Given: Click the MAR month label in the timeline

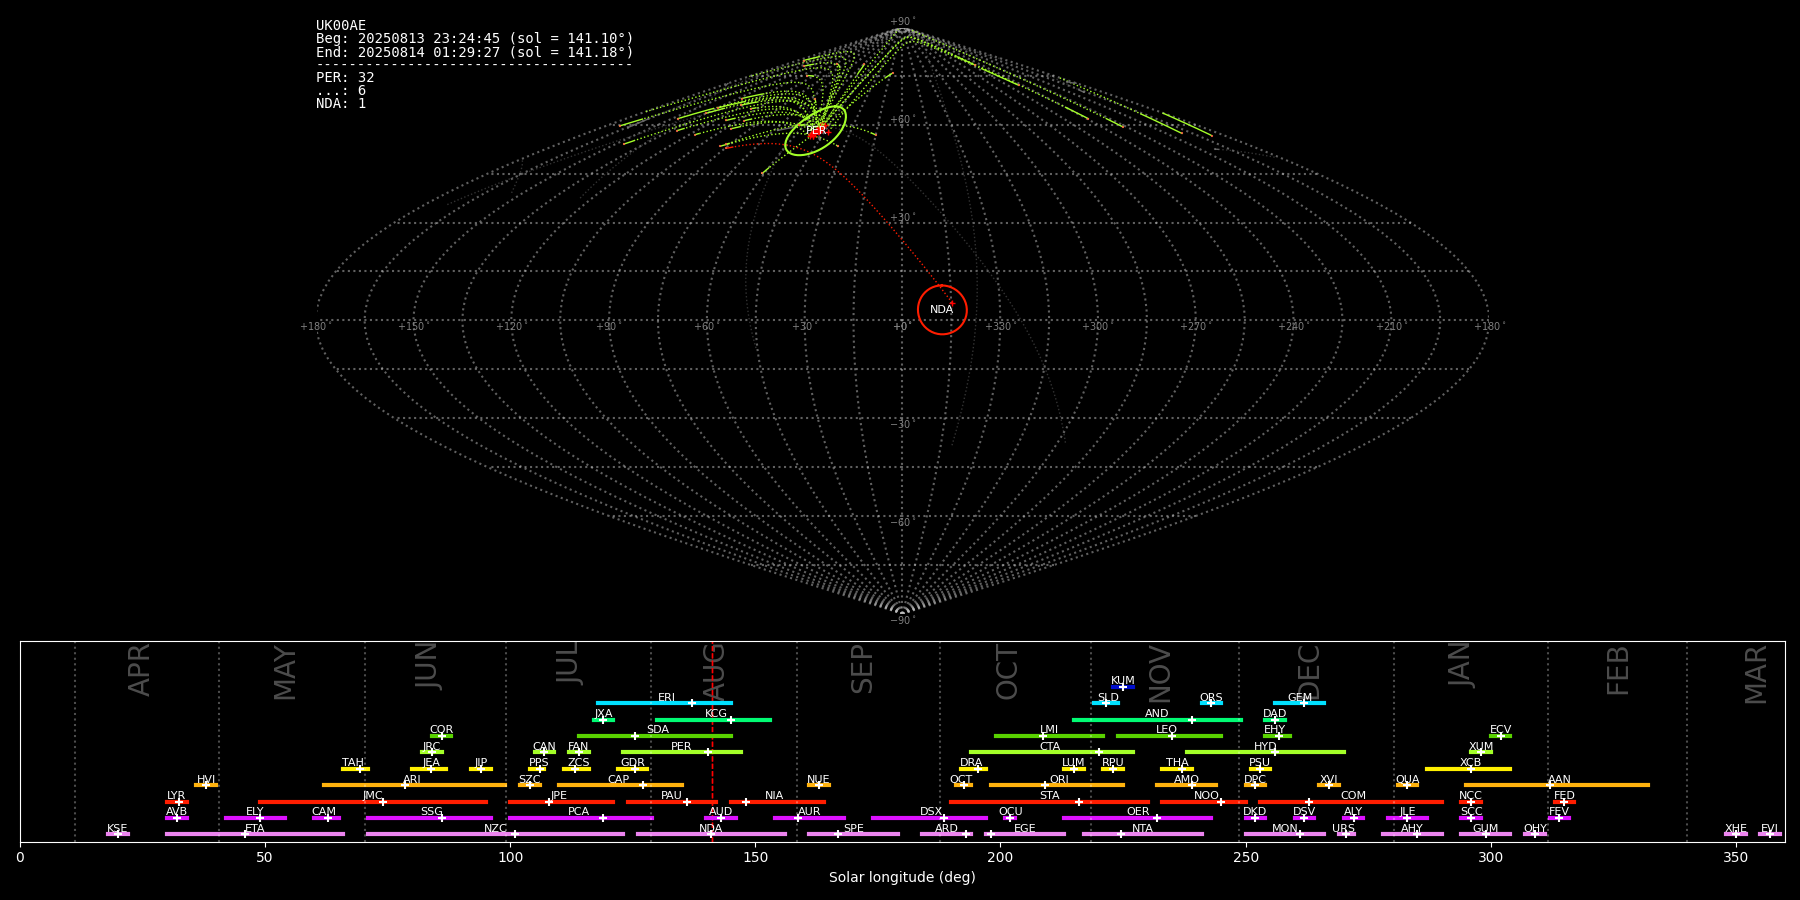Looking at the screenshot, I should [1757, 674].
